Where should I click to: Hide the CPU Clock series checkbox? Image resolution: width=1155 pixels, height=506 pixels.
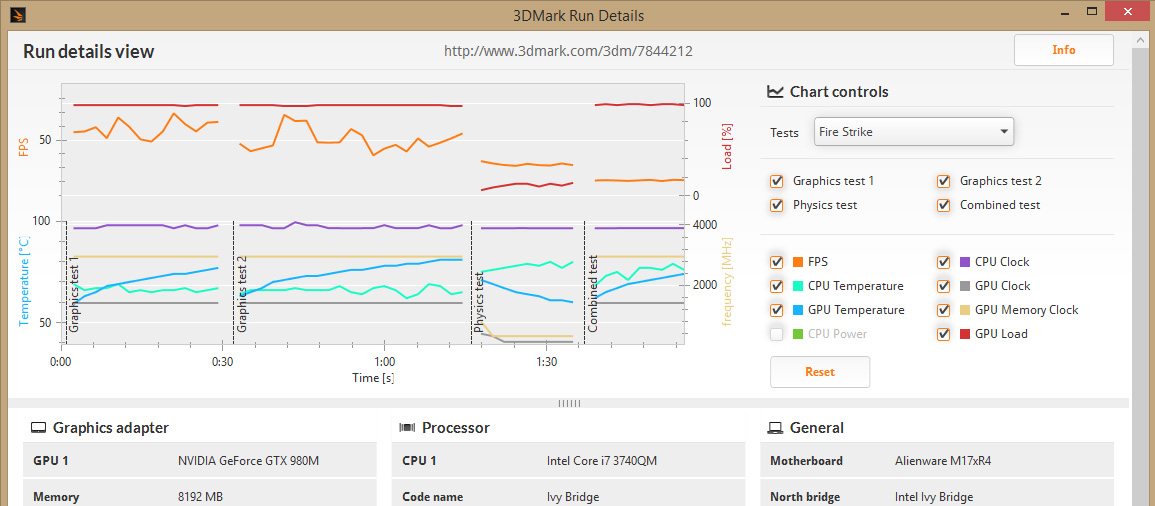pyautogui.click(x=944, y=262)
